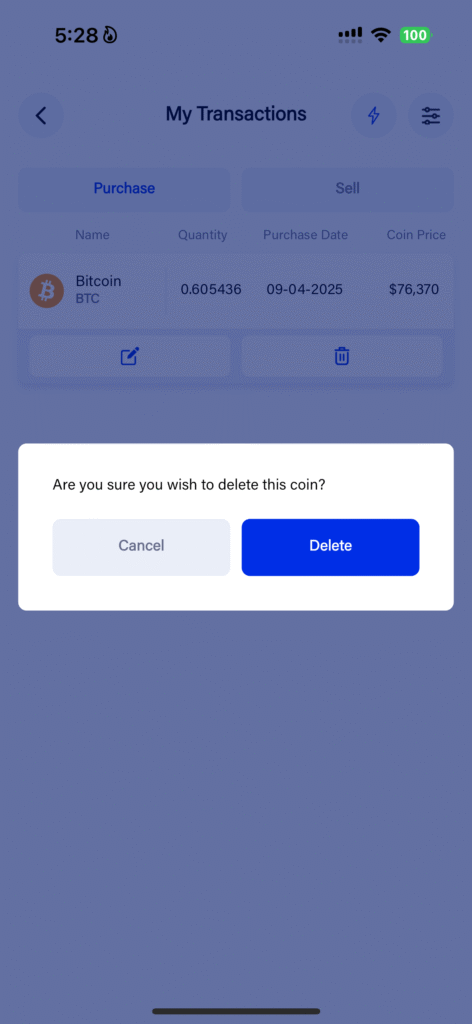This screenshot has width=472, height=1024.
Task: Tap the My Transactions title
Action: (236, 114)
